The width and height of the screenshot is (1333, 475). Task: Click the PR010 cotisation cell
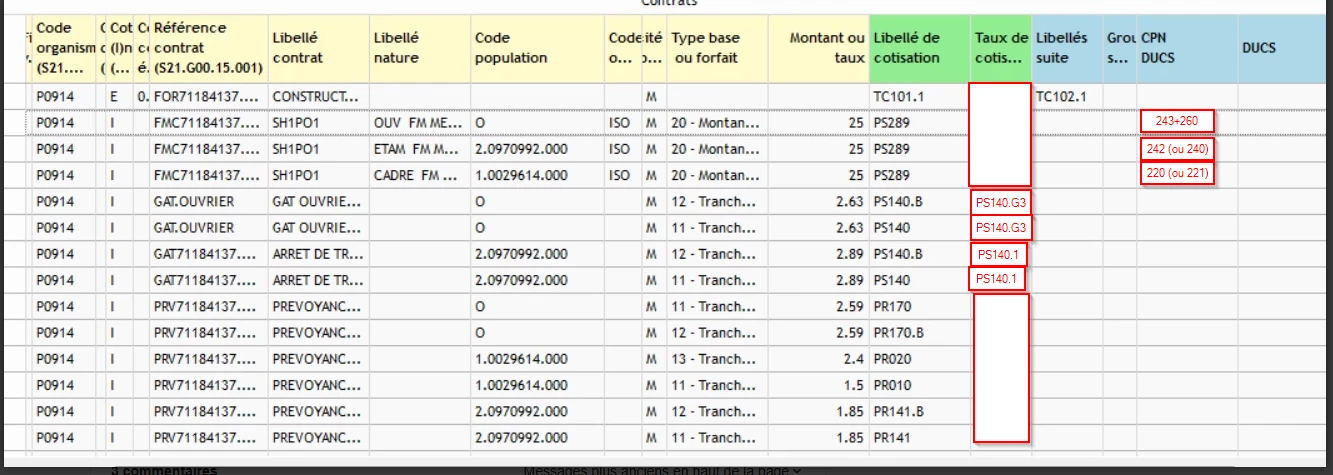[x=920, y=385]
